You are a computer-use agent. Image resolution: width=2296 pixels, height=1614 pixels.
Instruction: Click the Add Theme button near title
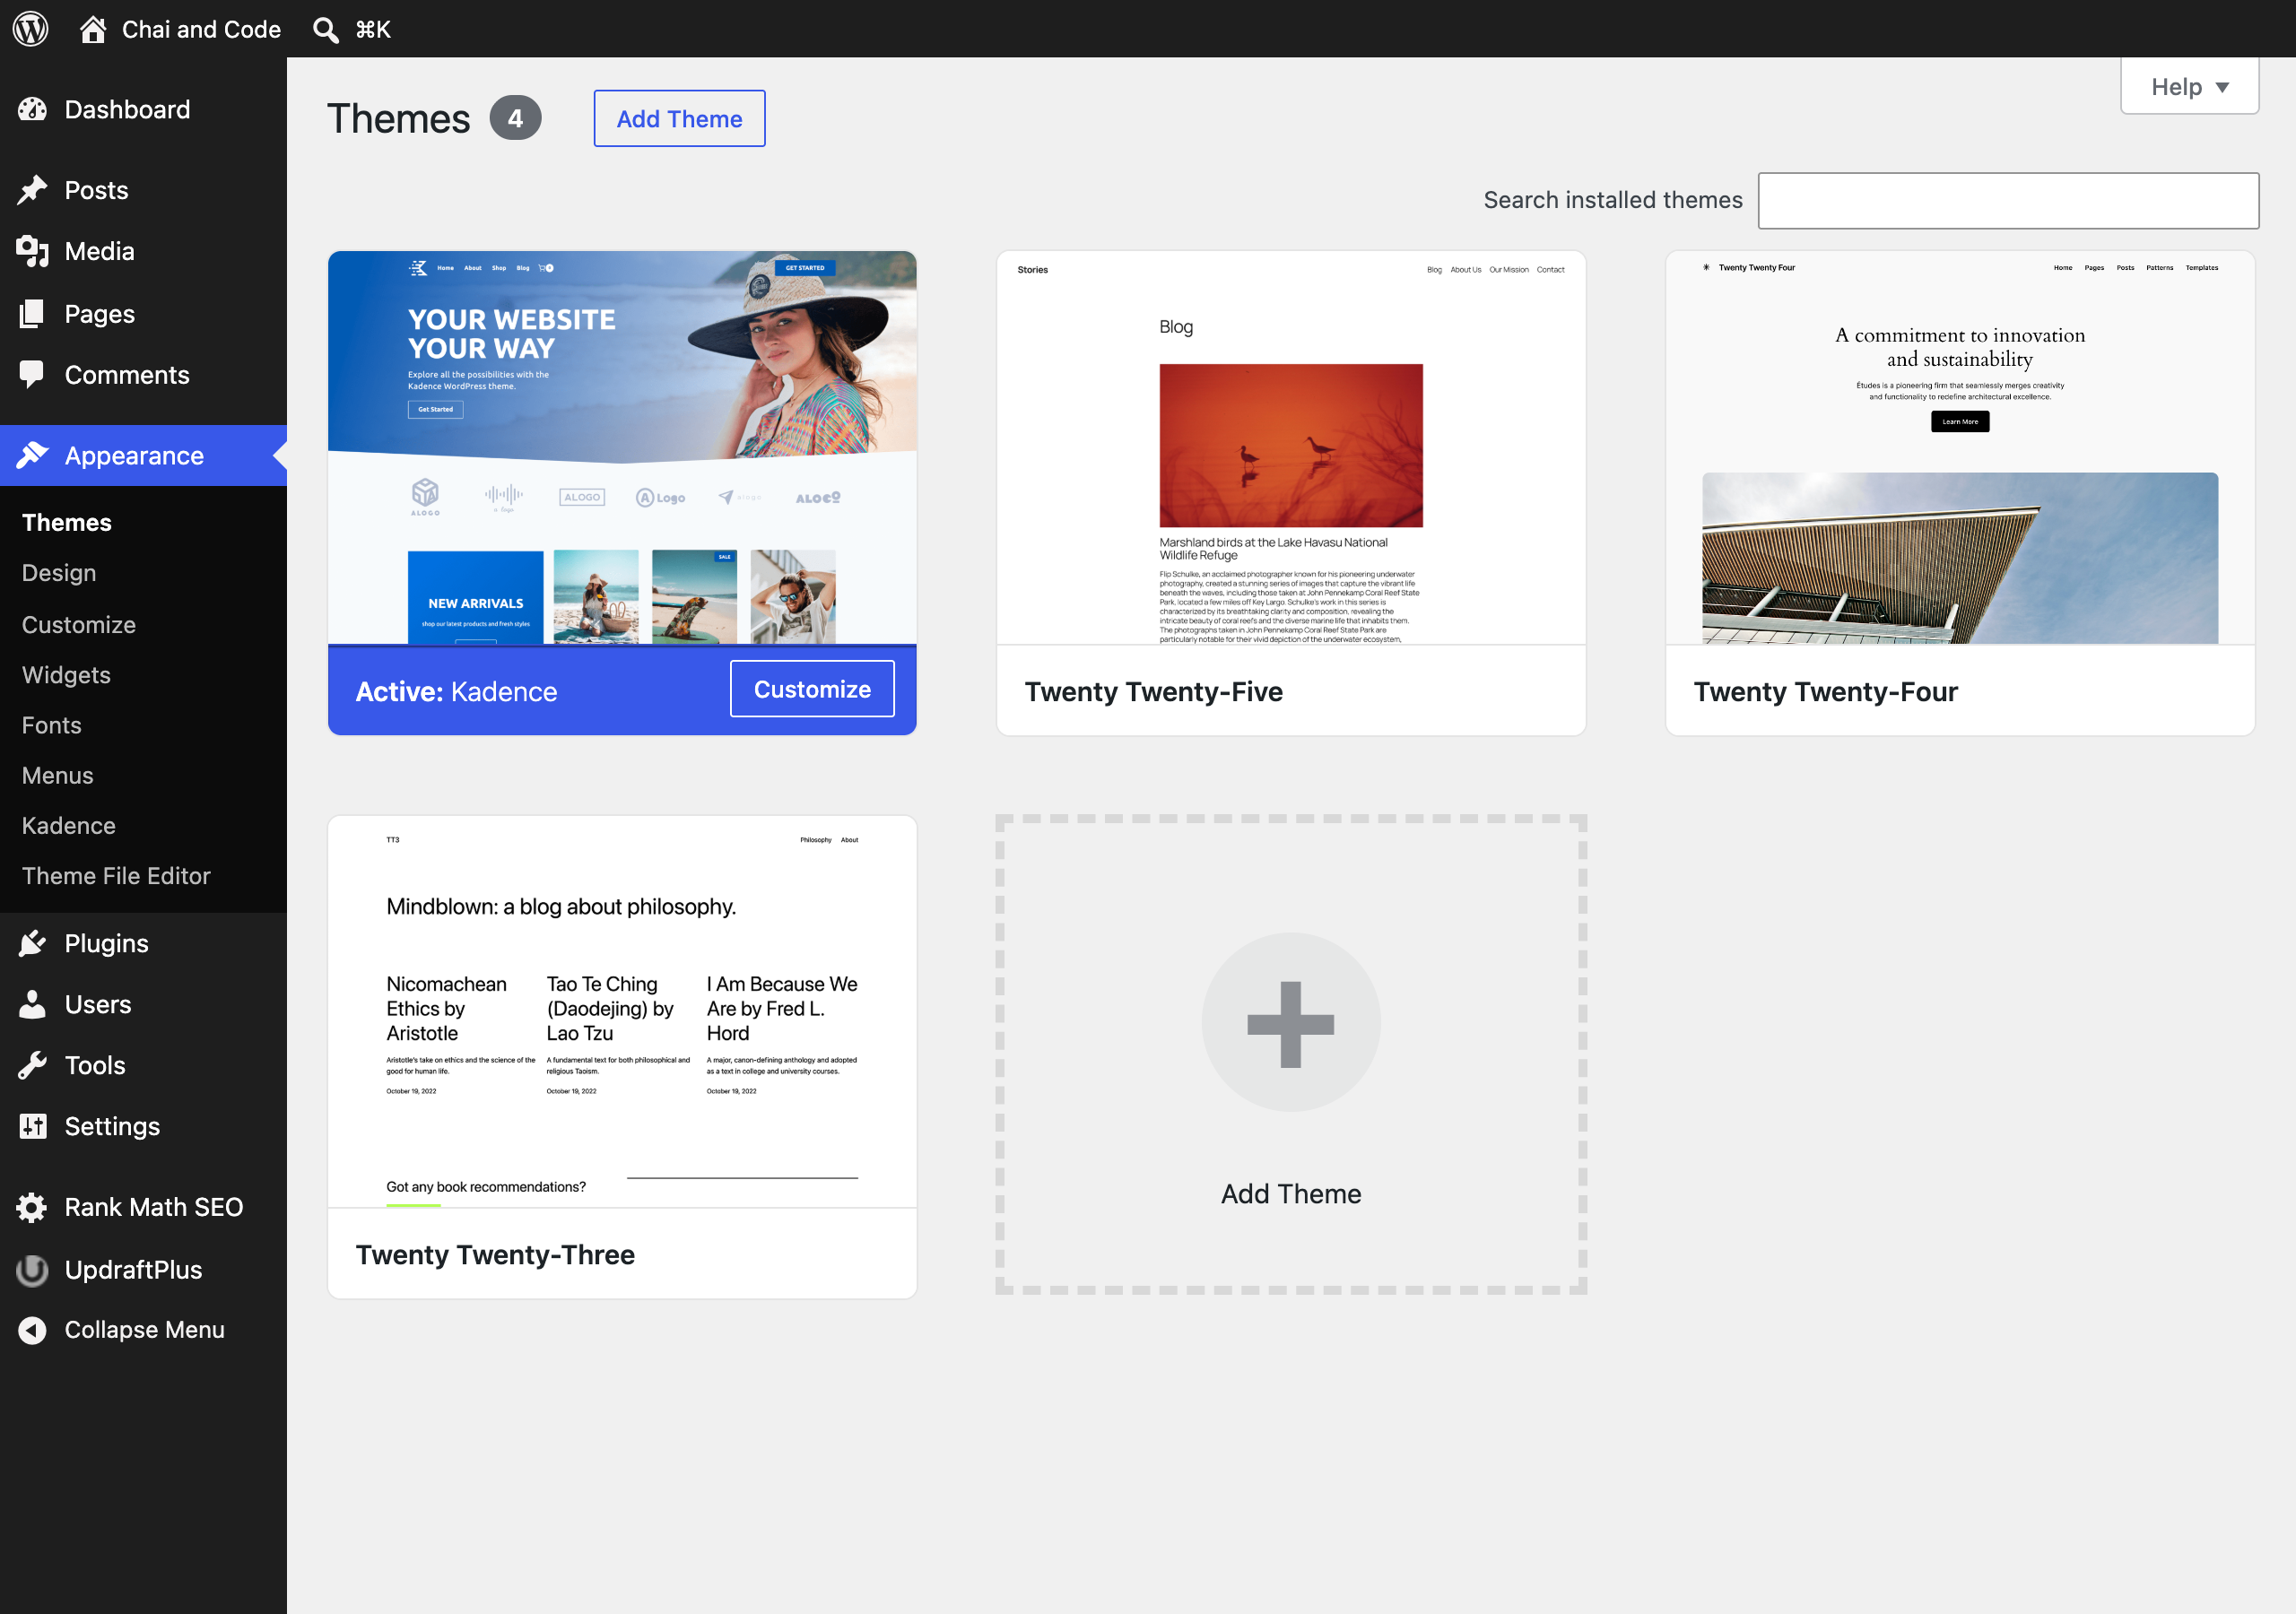(x=679, y=118)
